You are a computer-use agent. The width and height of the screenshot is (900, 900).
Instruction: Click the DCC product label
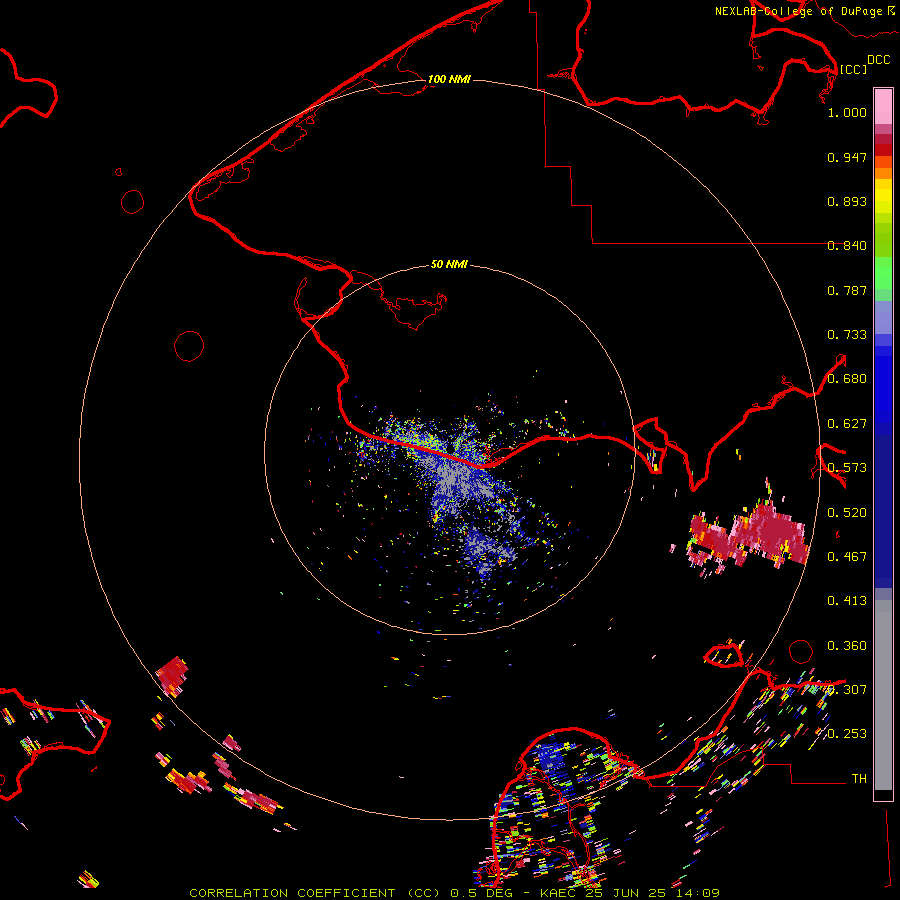(878, 60)
